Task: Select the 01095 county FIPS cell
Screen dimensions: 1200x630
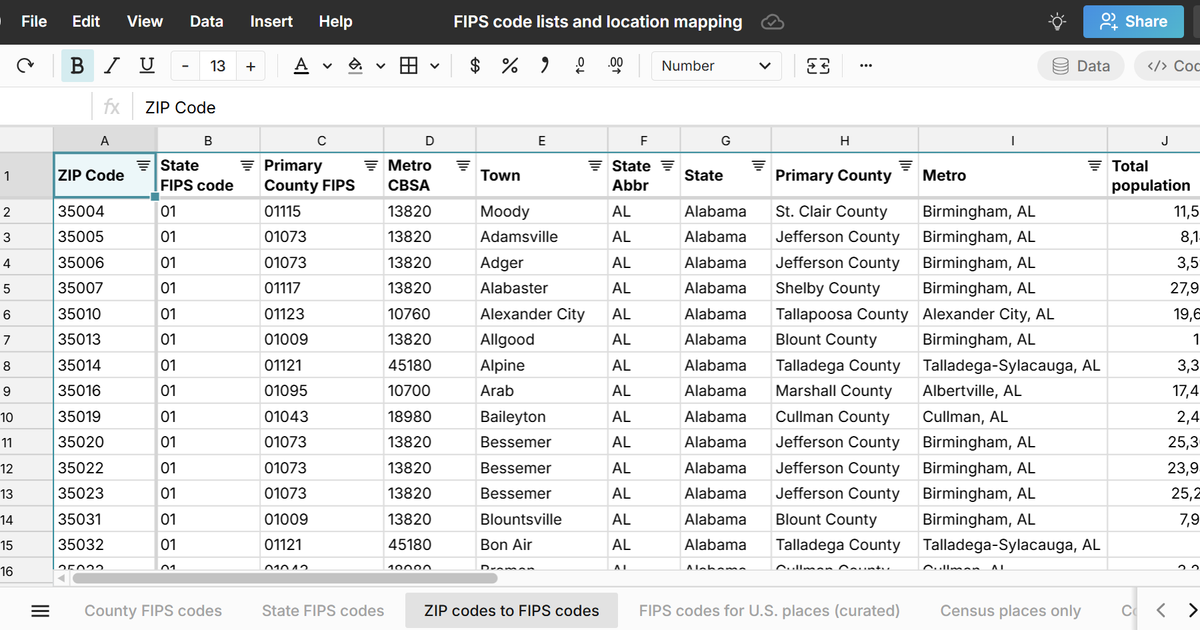Action: pos(322,391)
